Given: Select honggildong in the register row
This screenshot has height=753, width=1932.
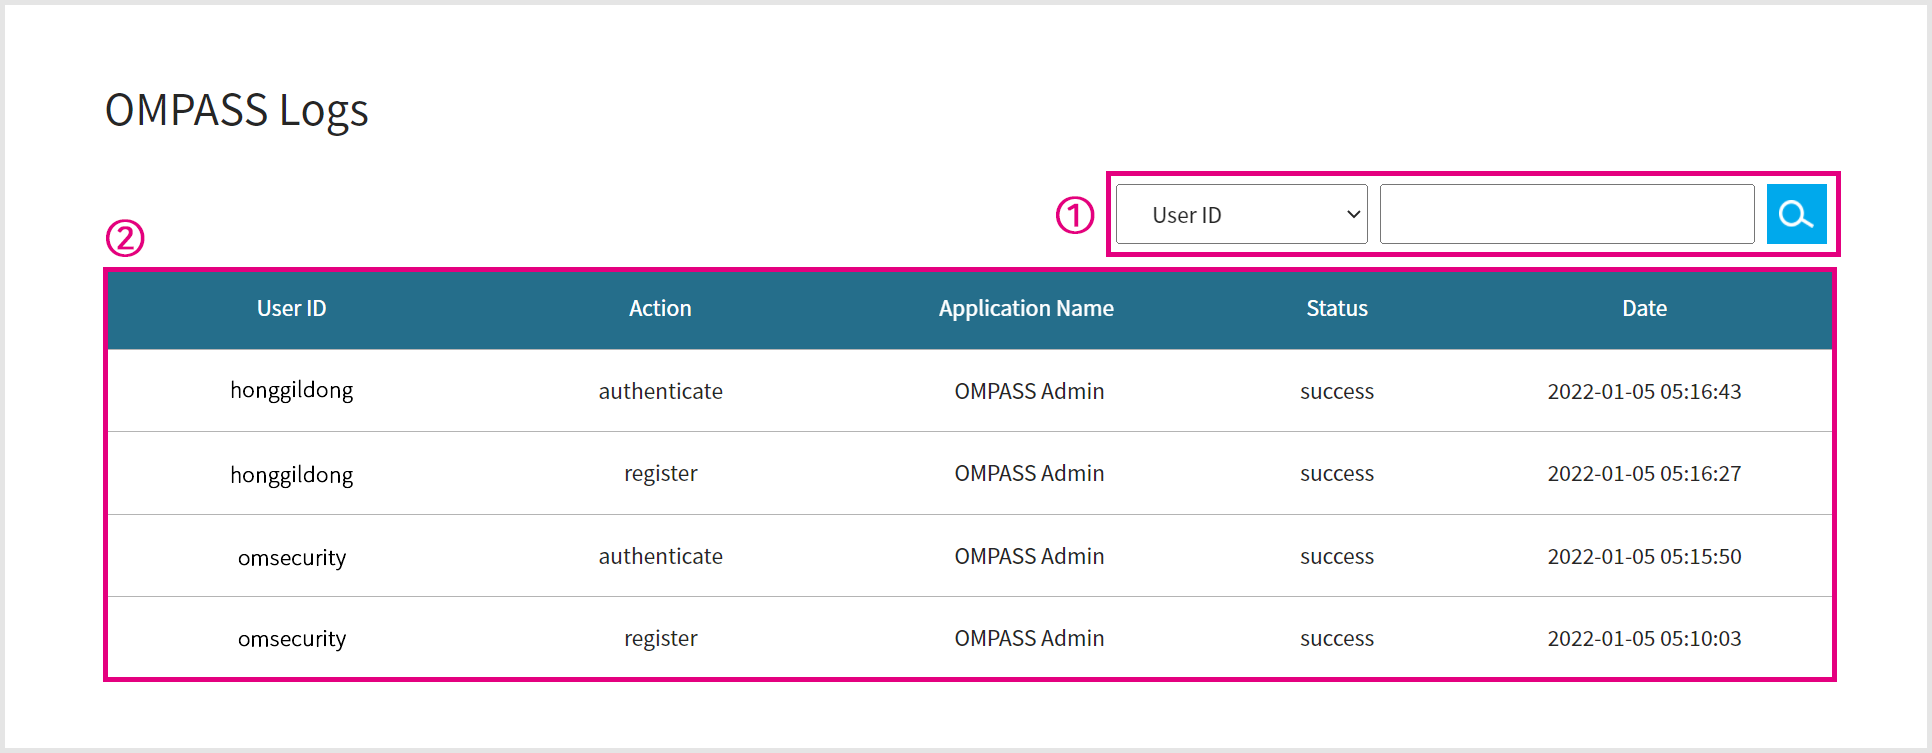Looking at the screenshot, I should tap(291, 474).
